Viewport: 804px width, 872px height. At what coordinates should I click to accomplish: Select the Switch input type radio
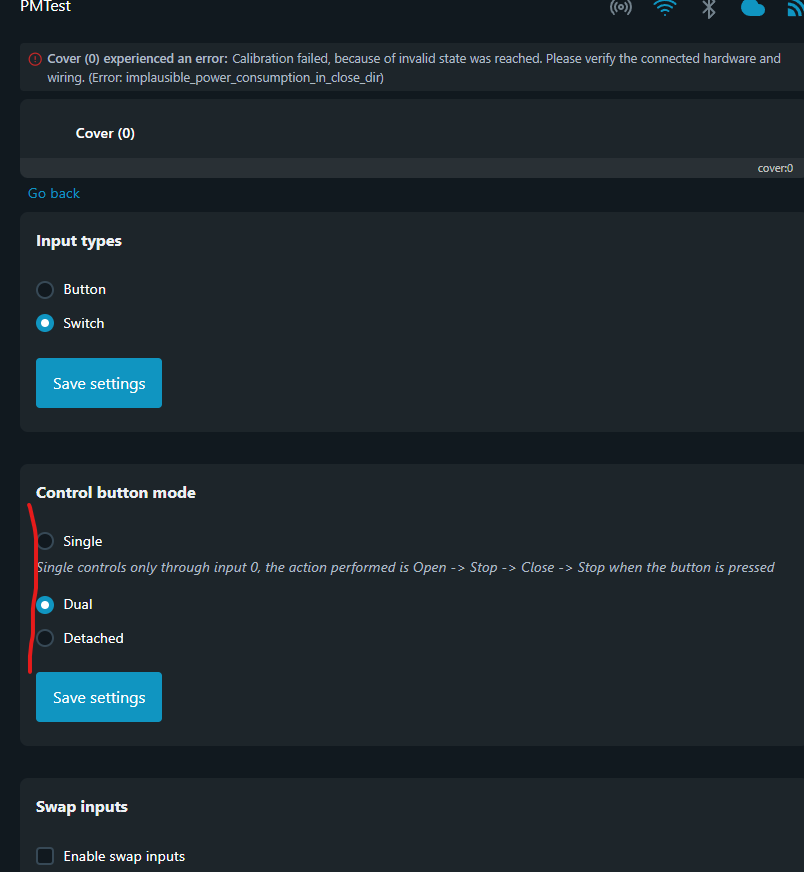pos(45,323)
